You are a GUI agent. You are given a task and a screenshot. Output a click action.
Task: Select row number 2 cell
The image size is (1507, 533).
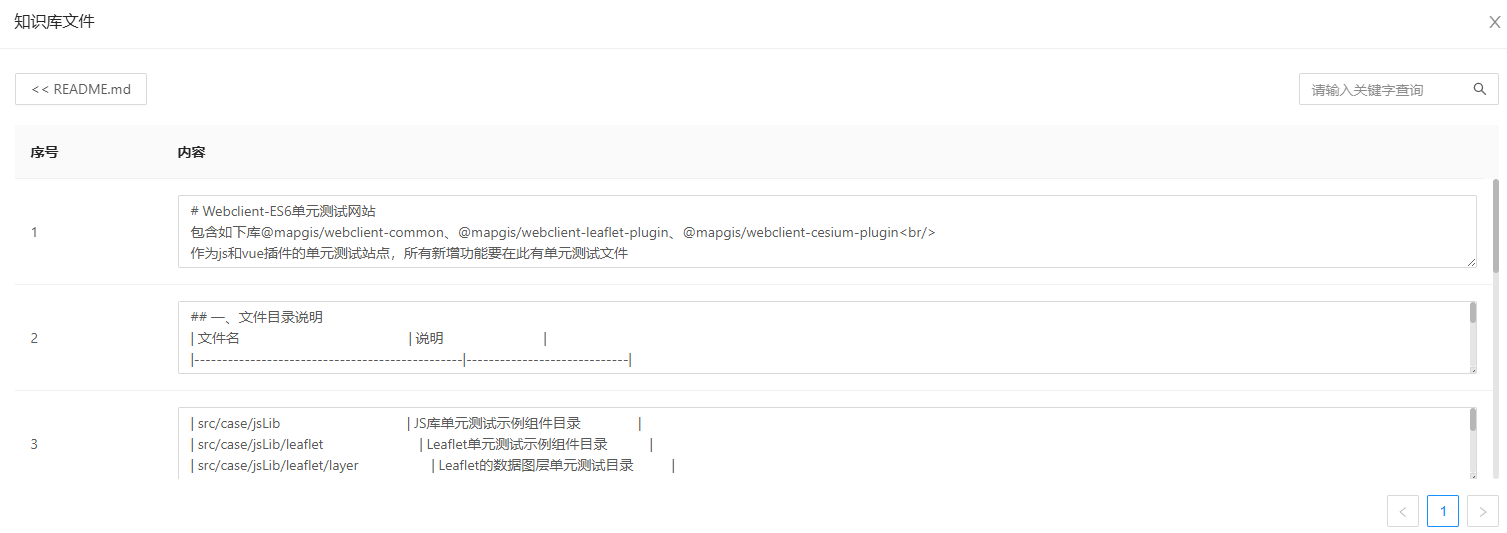(x=34, y=338)
